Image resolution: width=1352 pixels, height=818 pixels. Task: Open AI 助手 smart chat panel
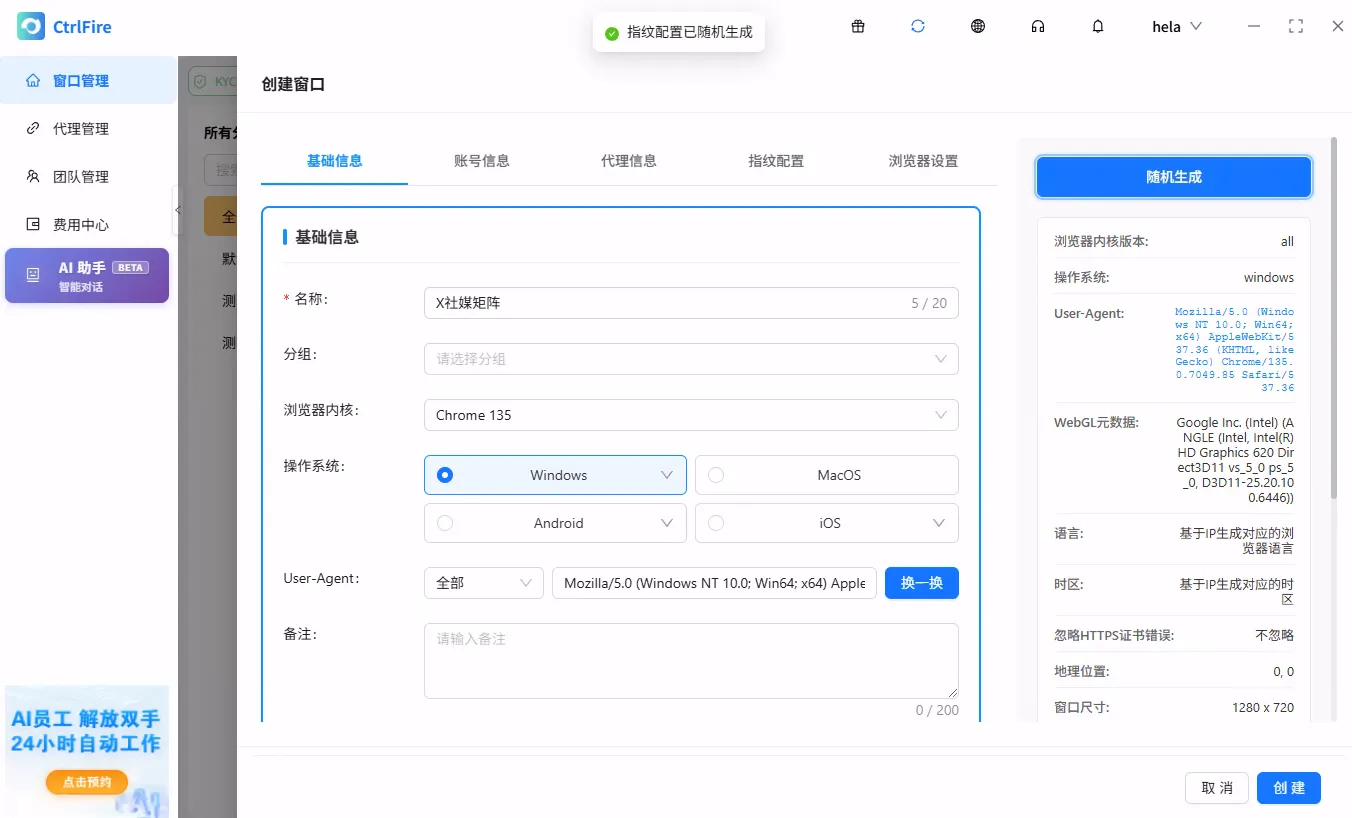coord(87,276)
